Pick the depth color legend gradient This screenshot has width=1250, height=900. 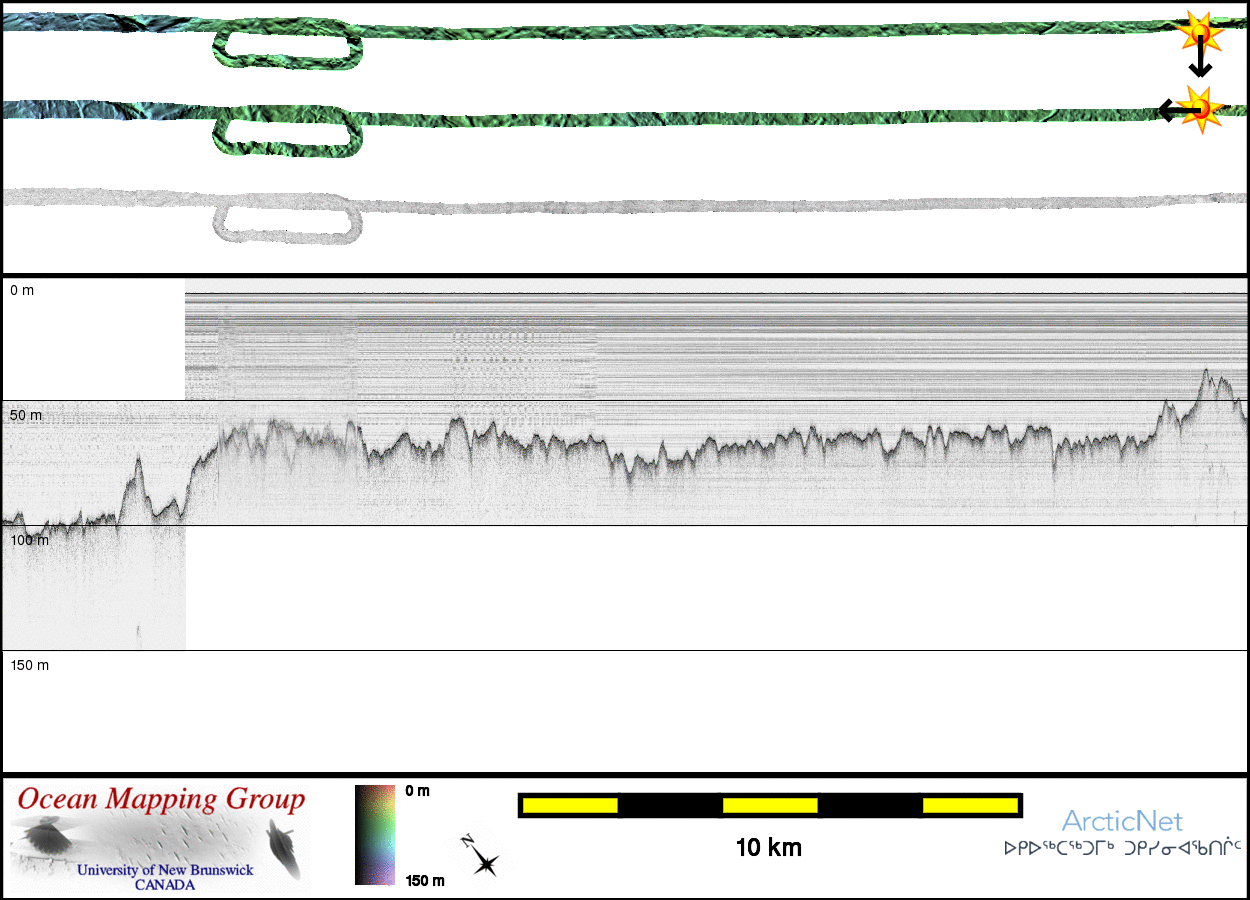[x=375, y=835]
